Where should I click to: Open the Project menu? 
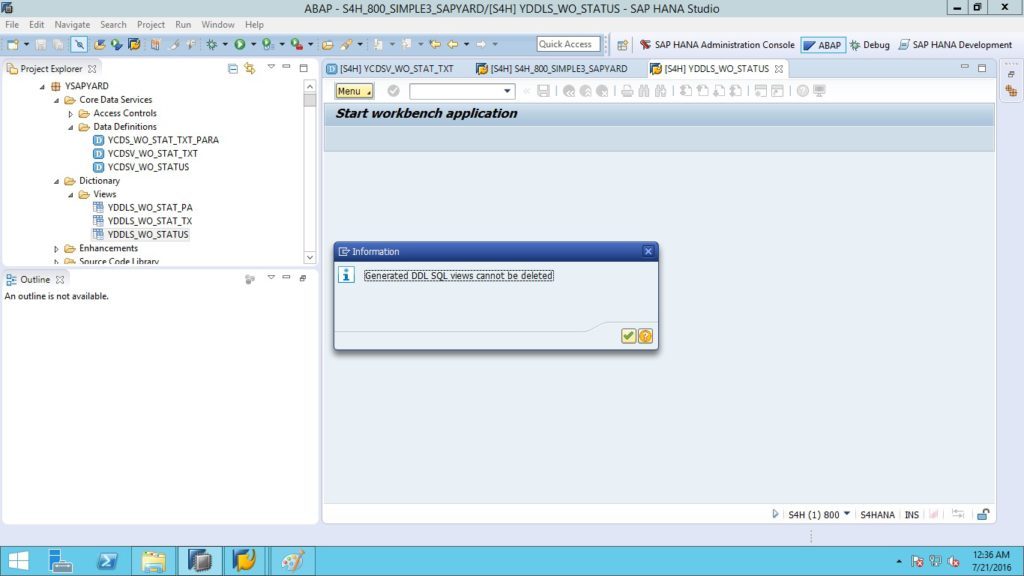pyautogui.click(x=150, y=24)
